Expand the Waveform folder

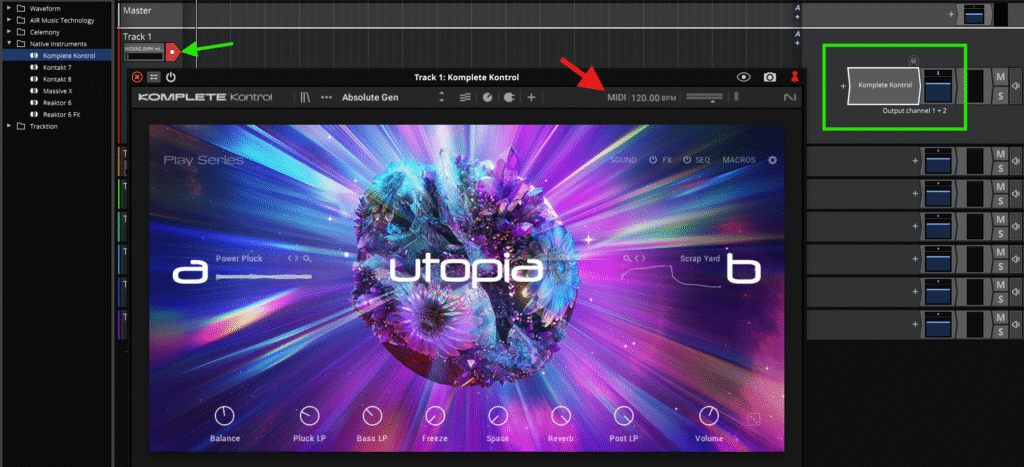(9, 8)
